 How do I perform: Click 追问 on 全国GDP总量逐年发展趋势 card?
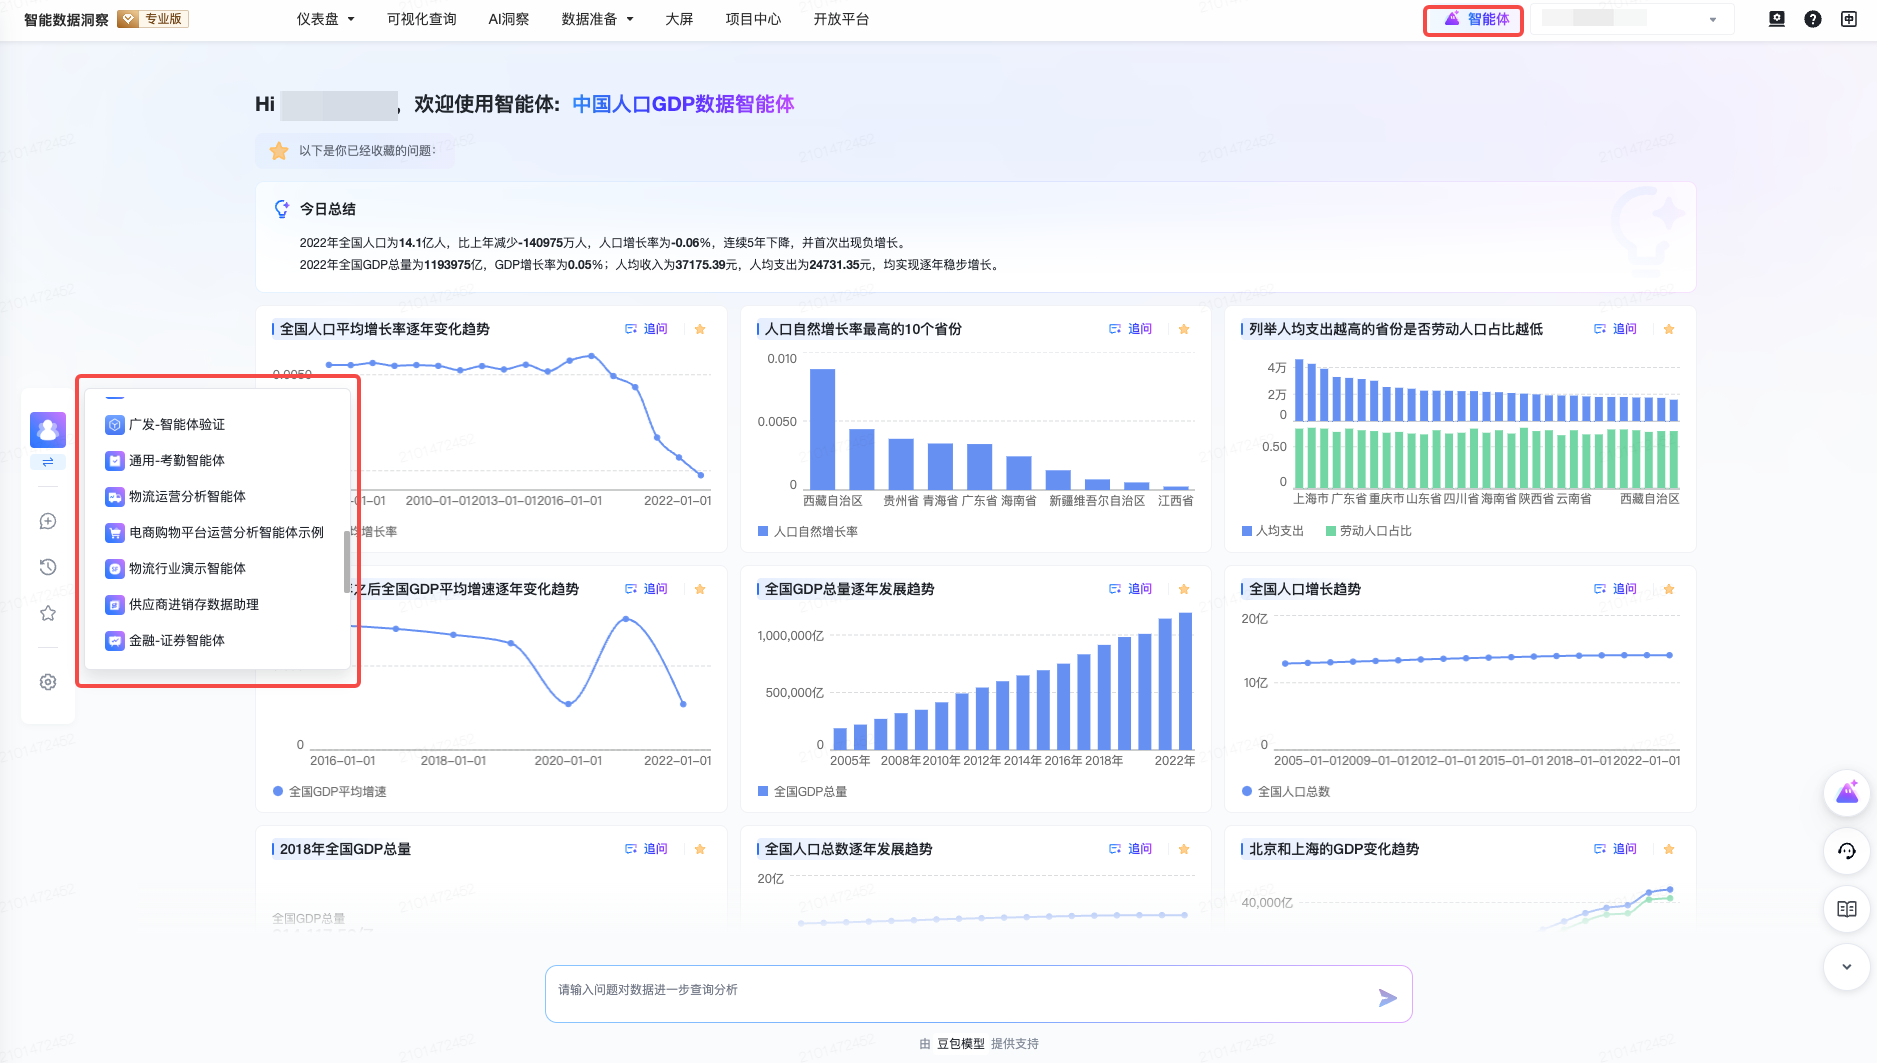(x=1131, y=589)
